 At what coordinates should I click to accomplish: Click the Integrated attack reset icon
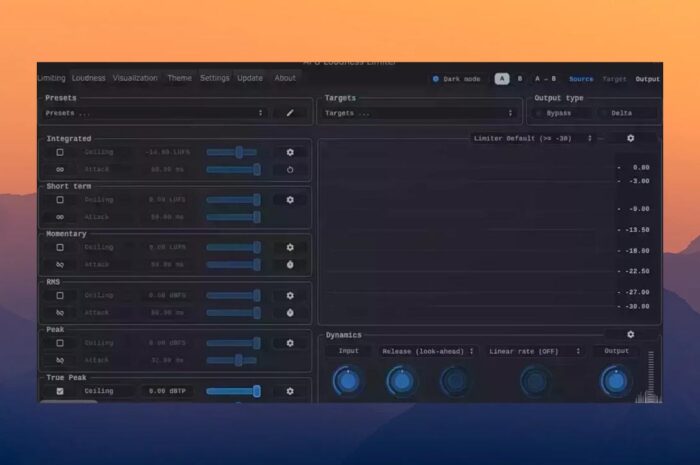(290, 170)
